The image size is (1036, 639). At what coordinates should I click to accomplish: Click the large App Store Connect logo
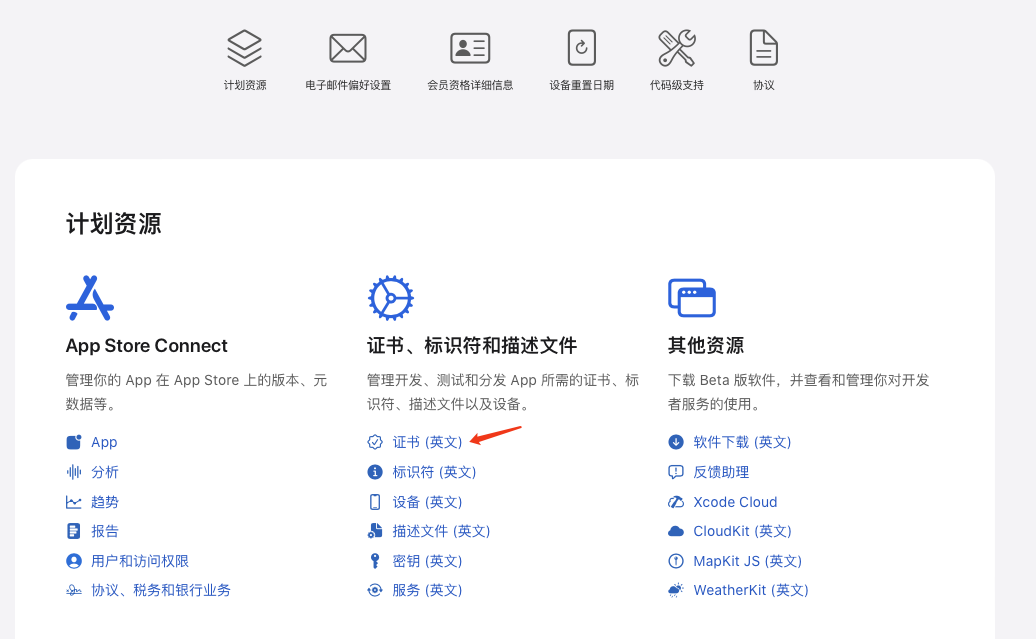pyautogui.click(x=90, y=298)
